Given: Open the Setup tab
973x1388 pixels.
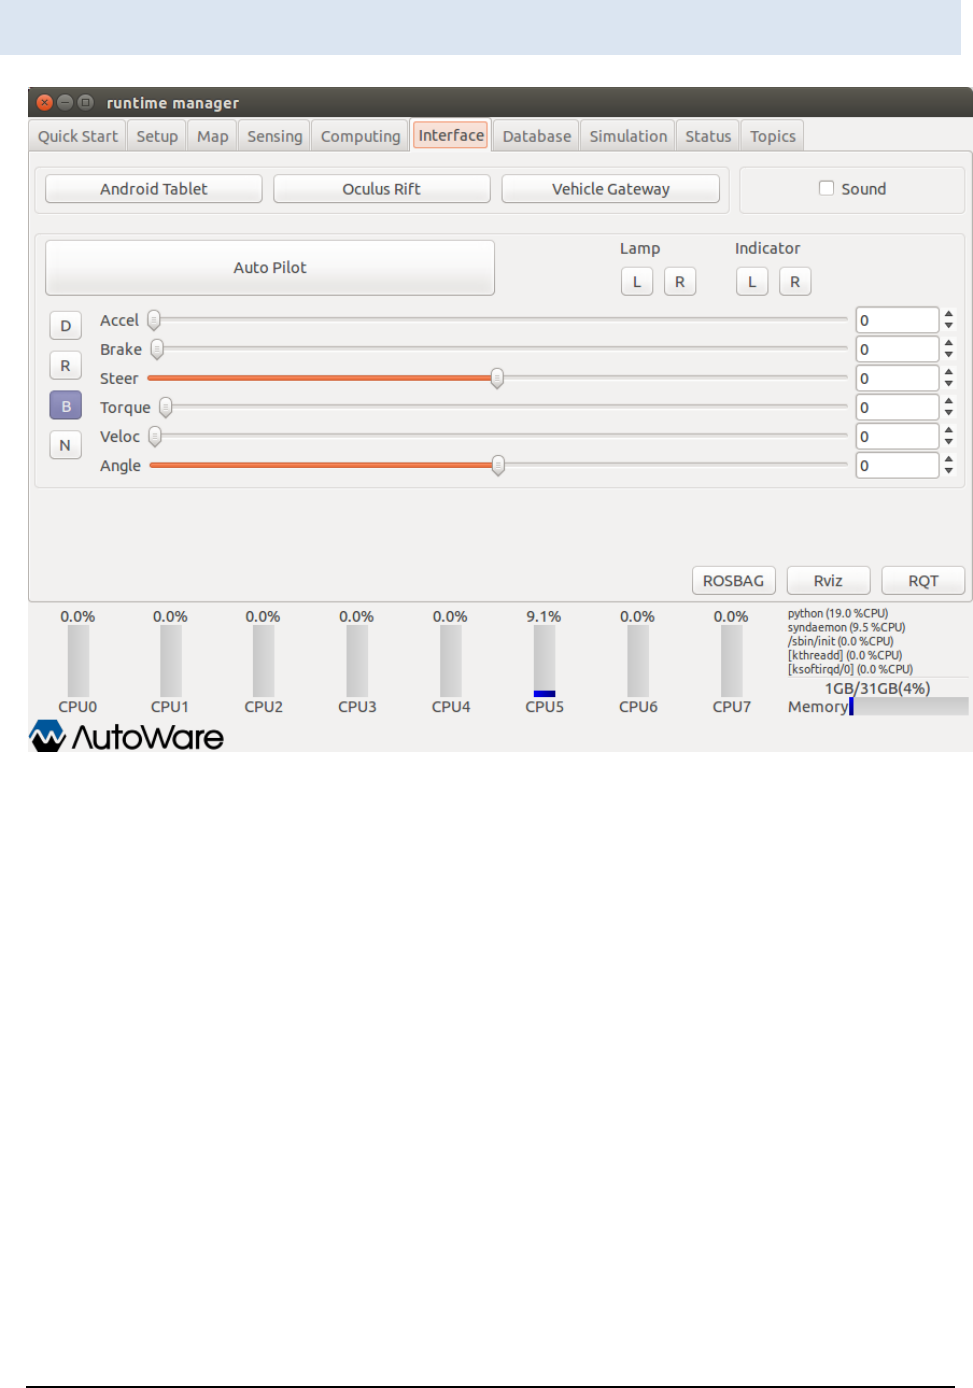Looking at the screenshot, I should tap(157, 136).
